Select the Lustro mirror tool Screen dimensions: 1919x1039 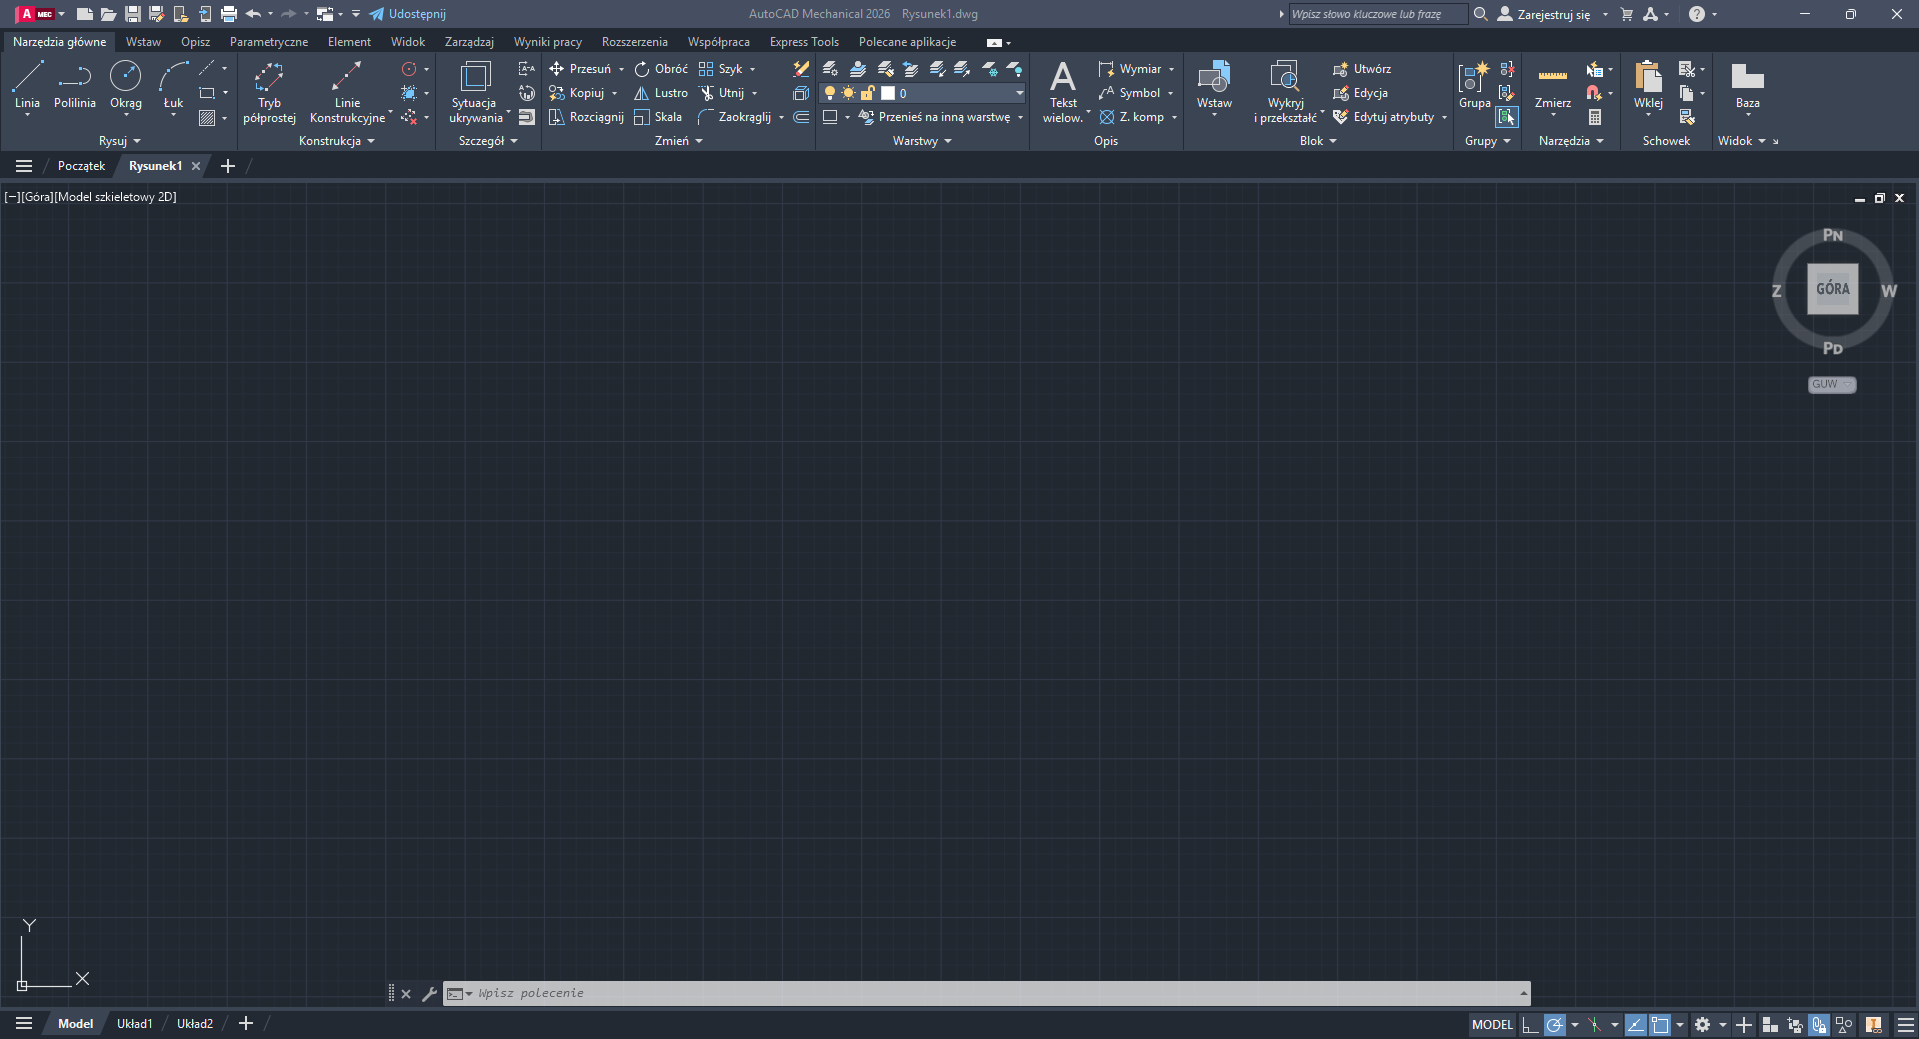661,93
